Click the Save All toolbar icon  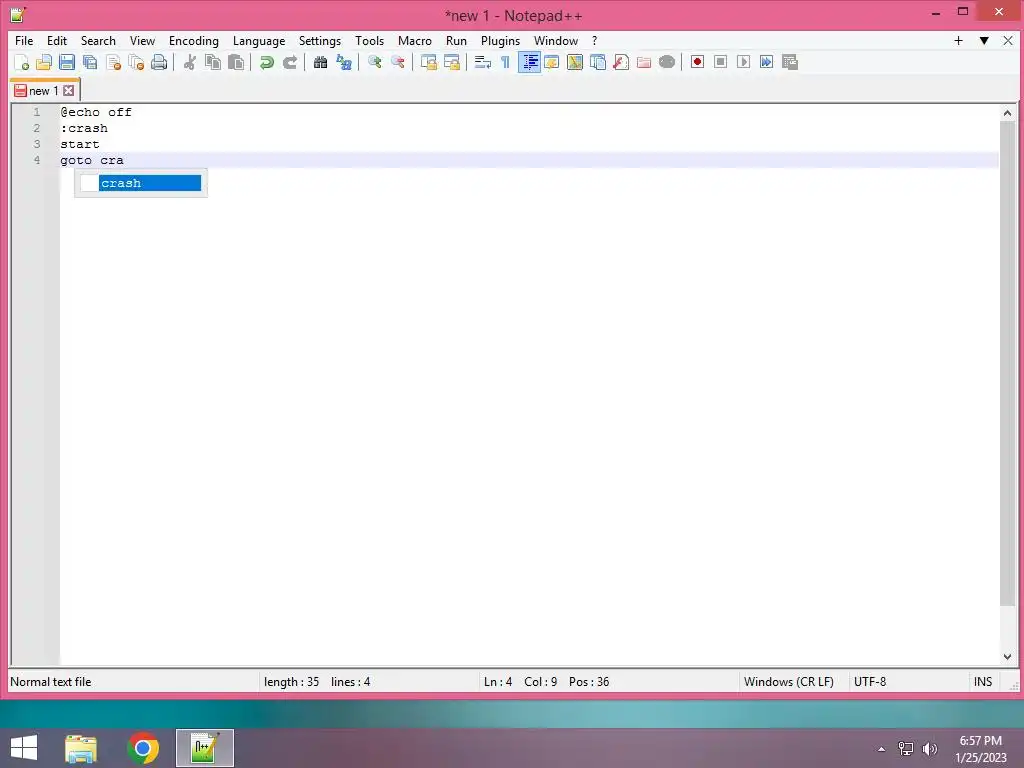[x=90, y=63]
